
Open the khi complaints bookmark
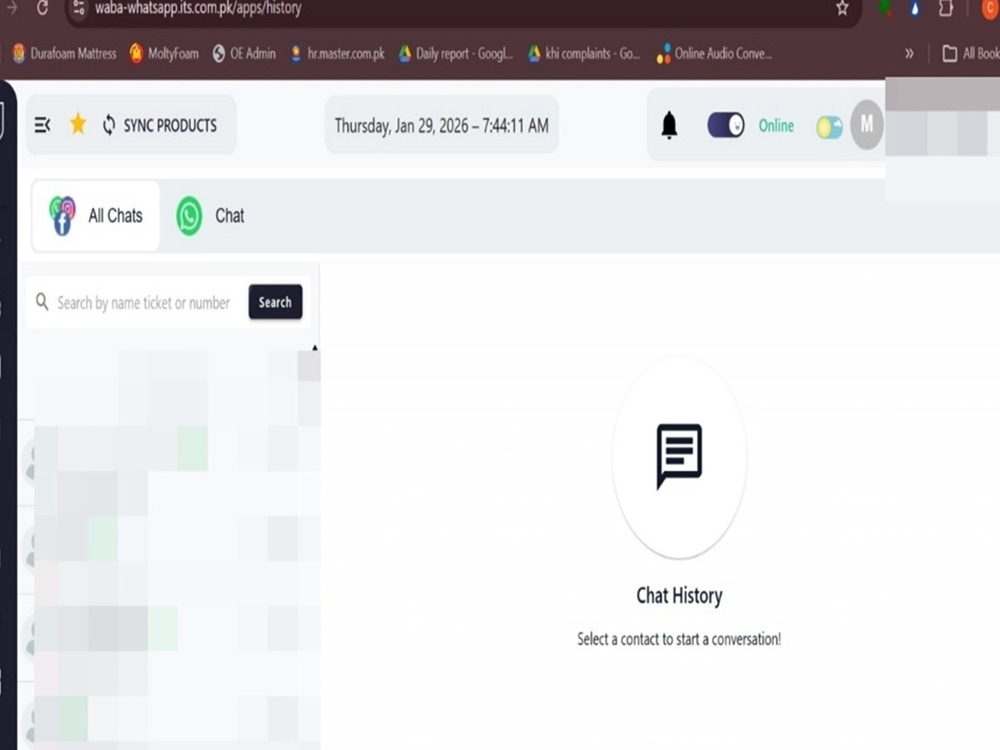click(584, 54)
